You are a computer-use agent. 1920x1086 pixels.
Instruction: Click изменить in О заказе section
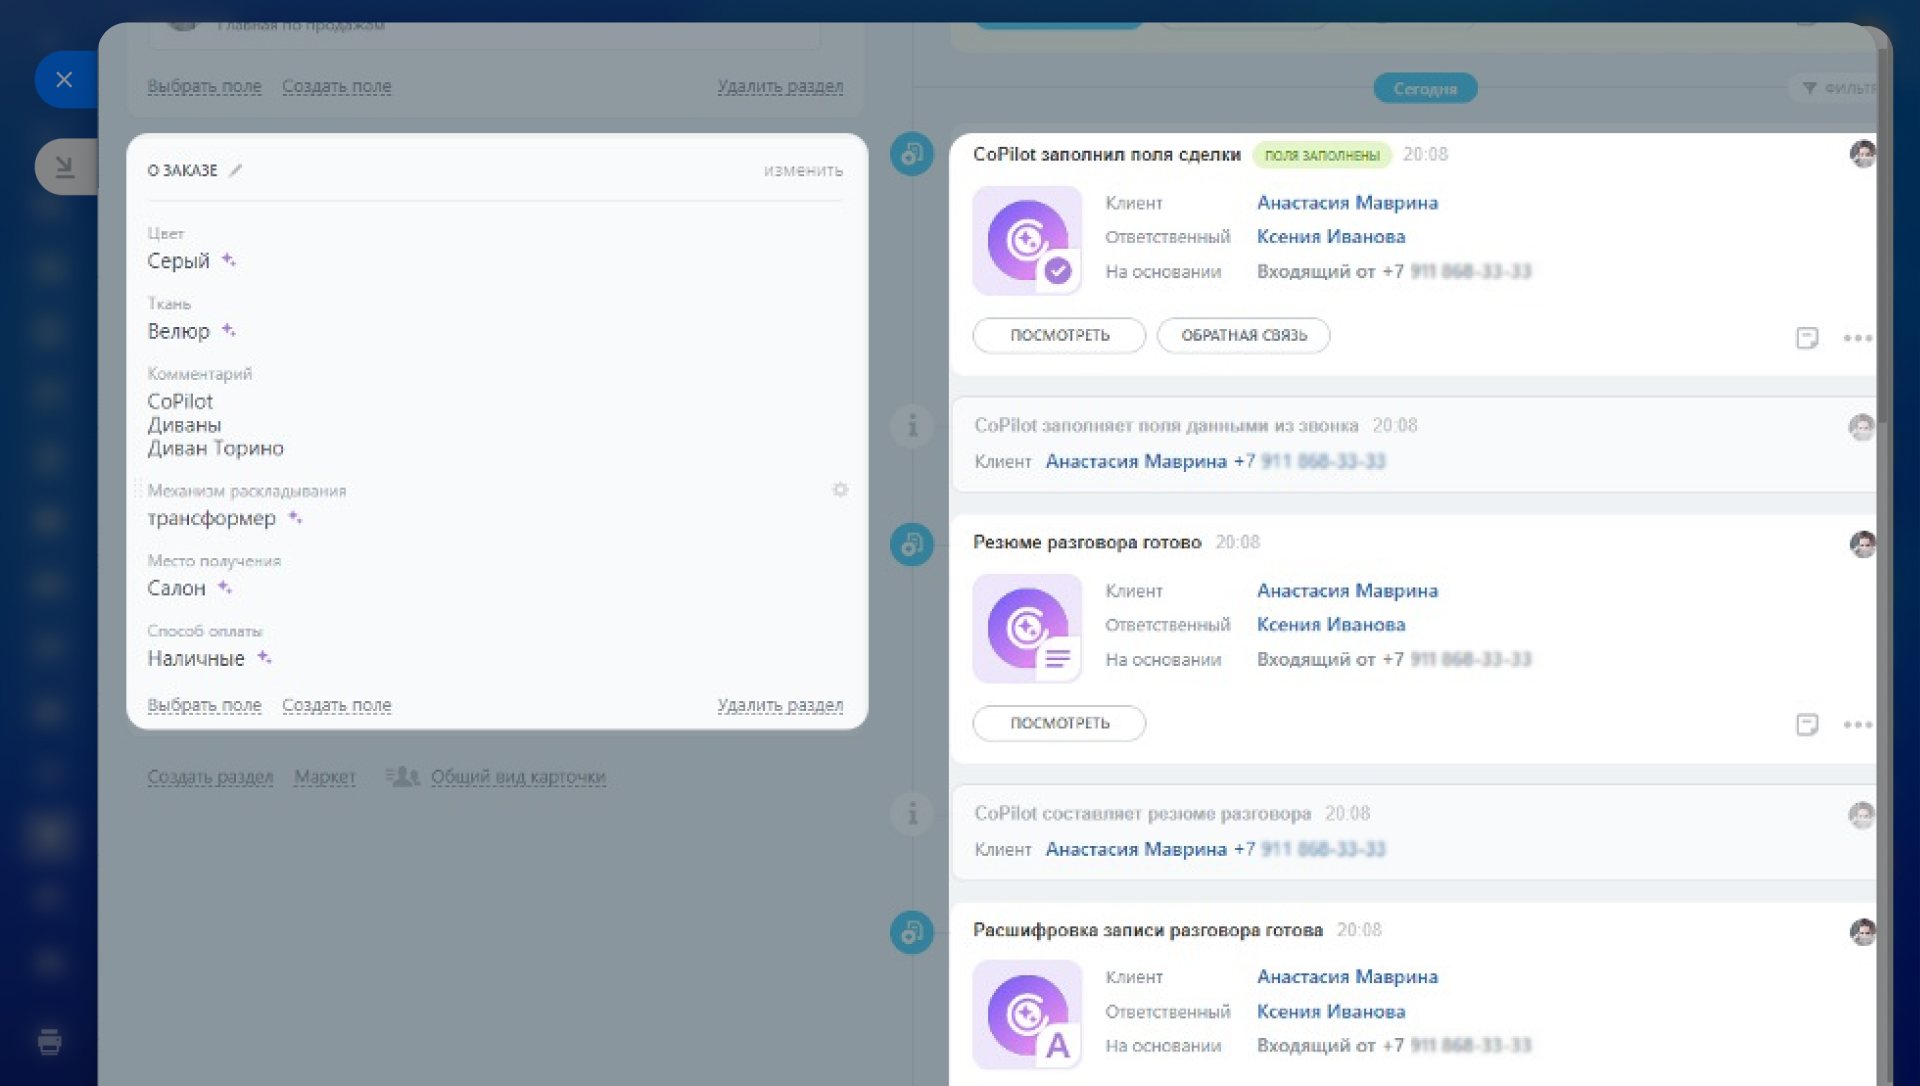pos(803,171)
